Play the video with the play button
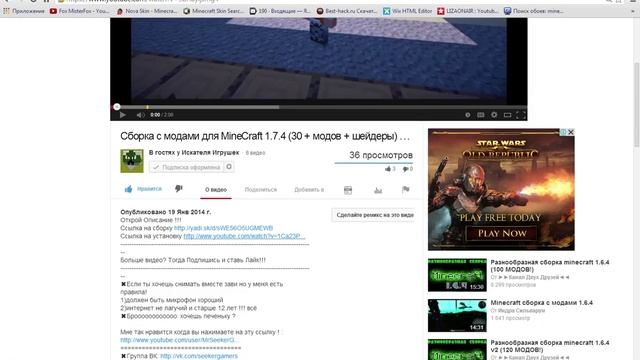This screenshot has width=640, height=360. point(122,115)
